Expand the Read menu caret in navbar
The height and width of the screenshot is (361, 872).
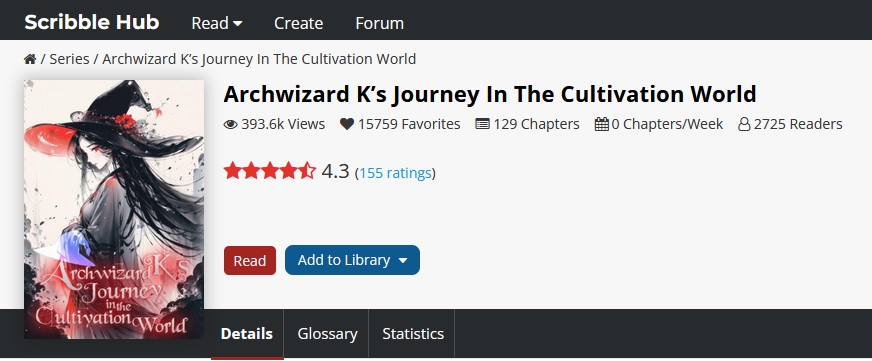237,23
